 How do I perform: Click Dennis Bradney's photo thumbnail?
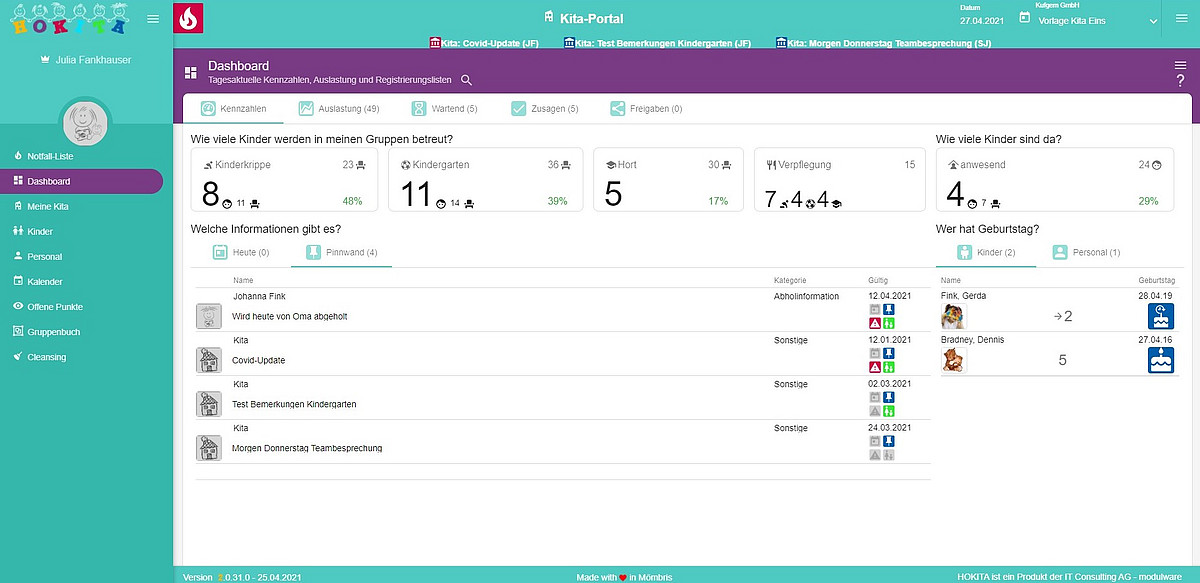954,360
